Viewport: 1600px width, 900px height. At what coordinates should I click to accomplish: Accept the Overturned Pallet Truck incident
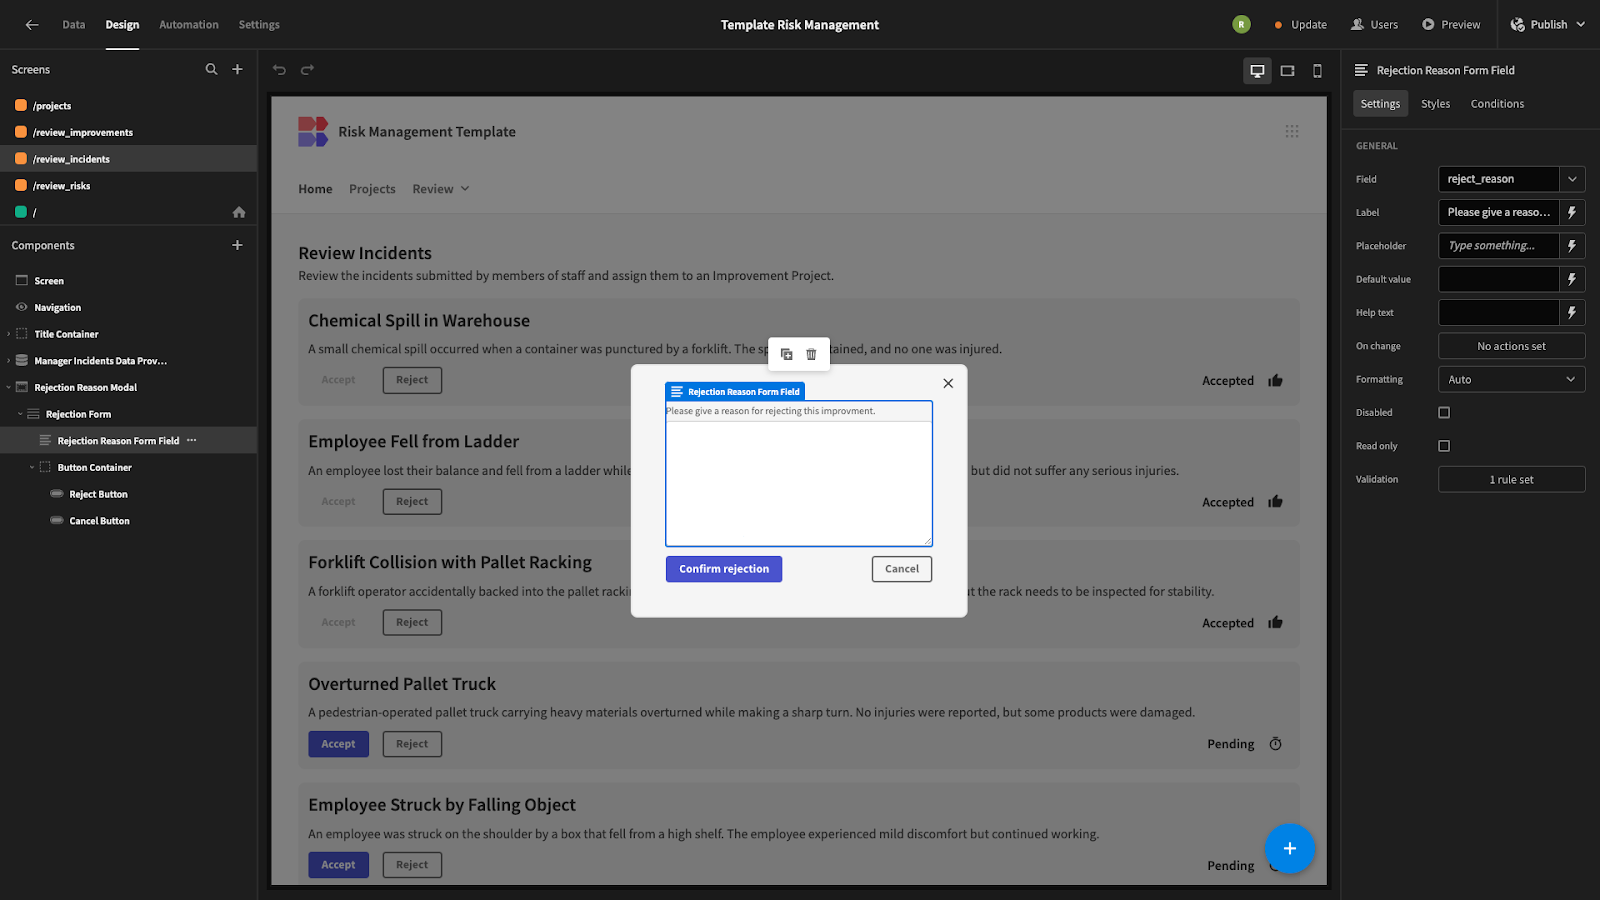click(x=338, y=744)
